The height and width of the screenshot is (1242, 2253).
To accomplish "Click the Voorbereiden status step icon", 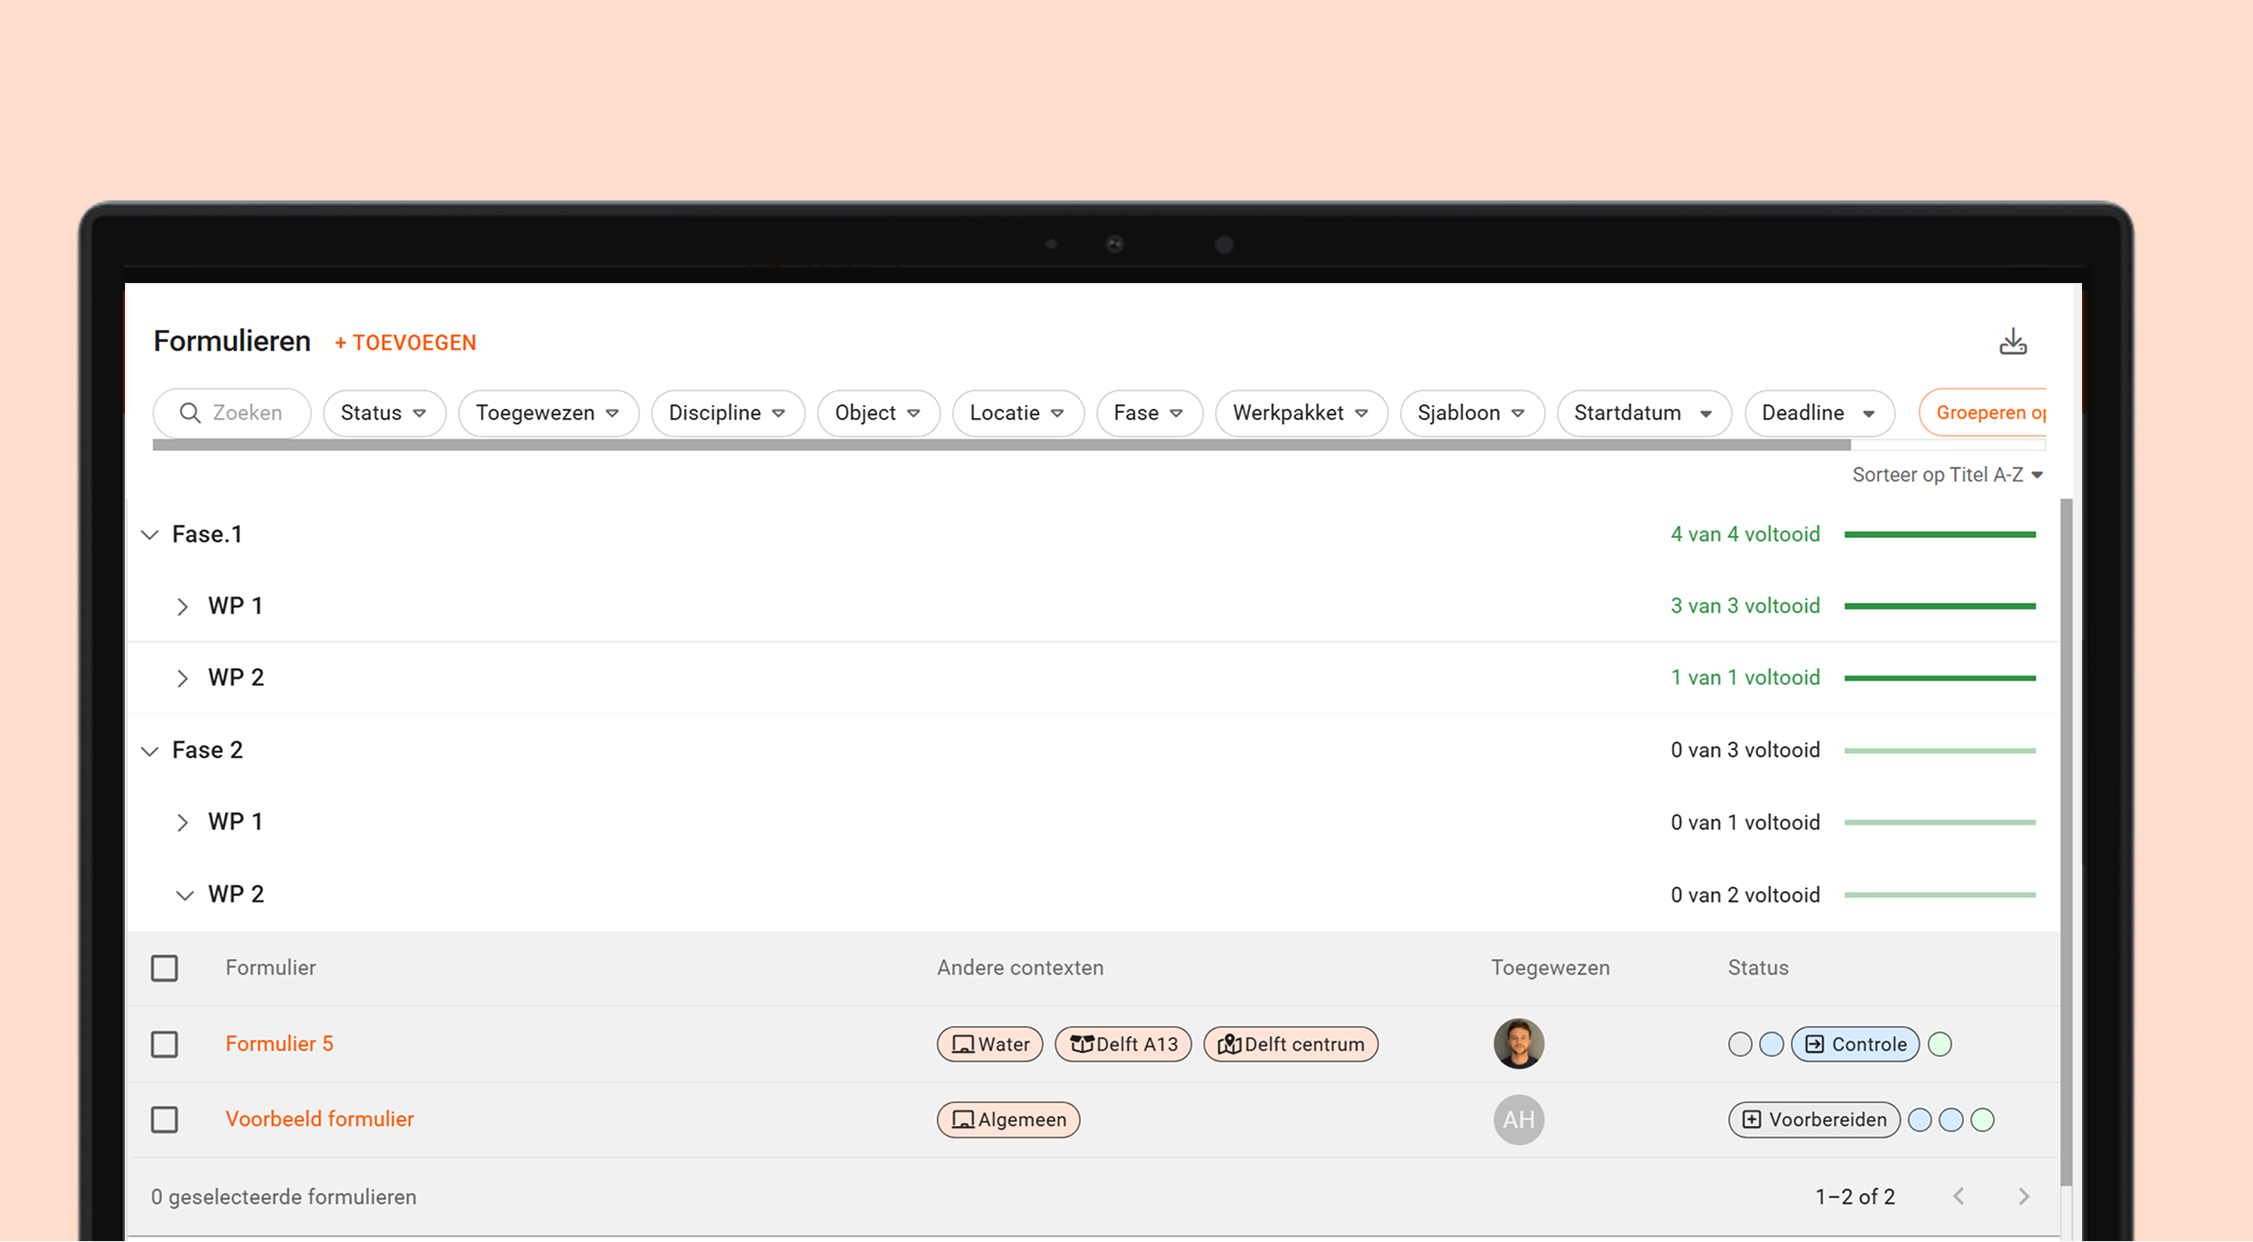I will [1752, 1119].
